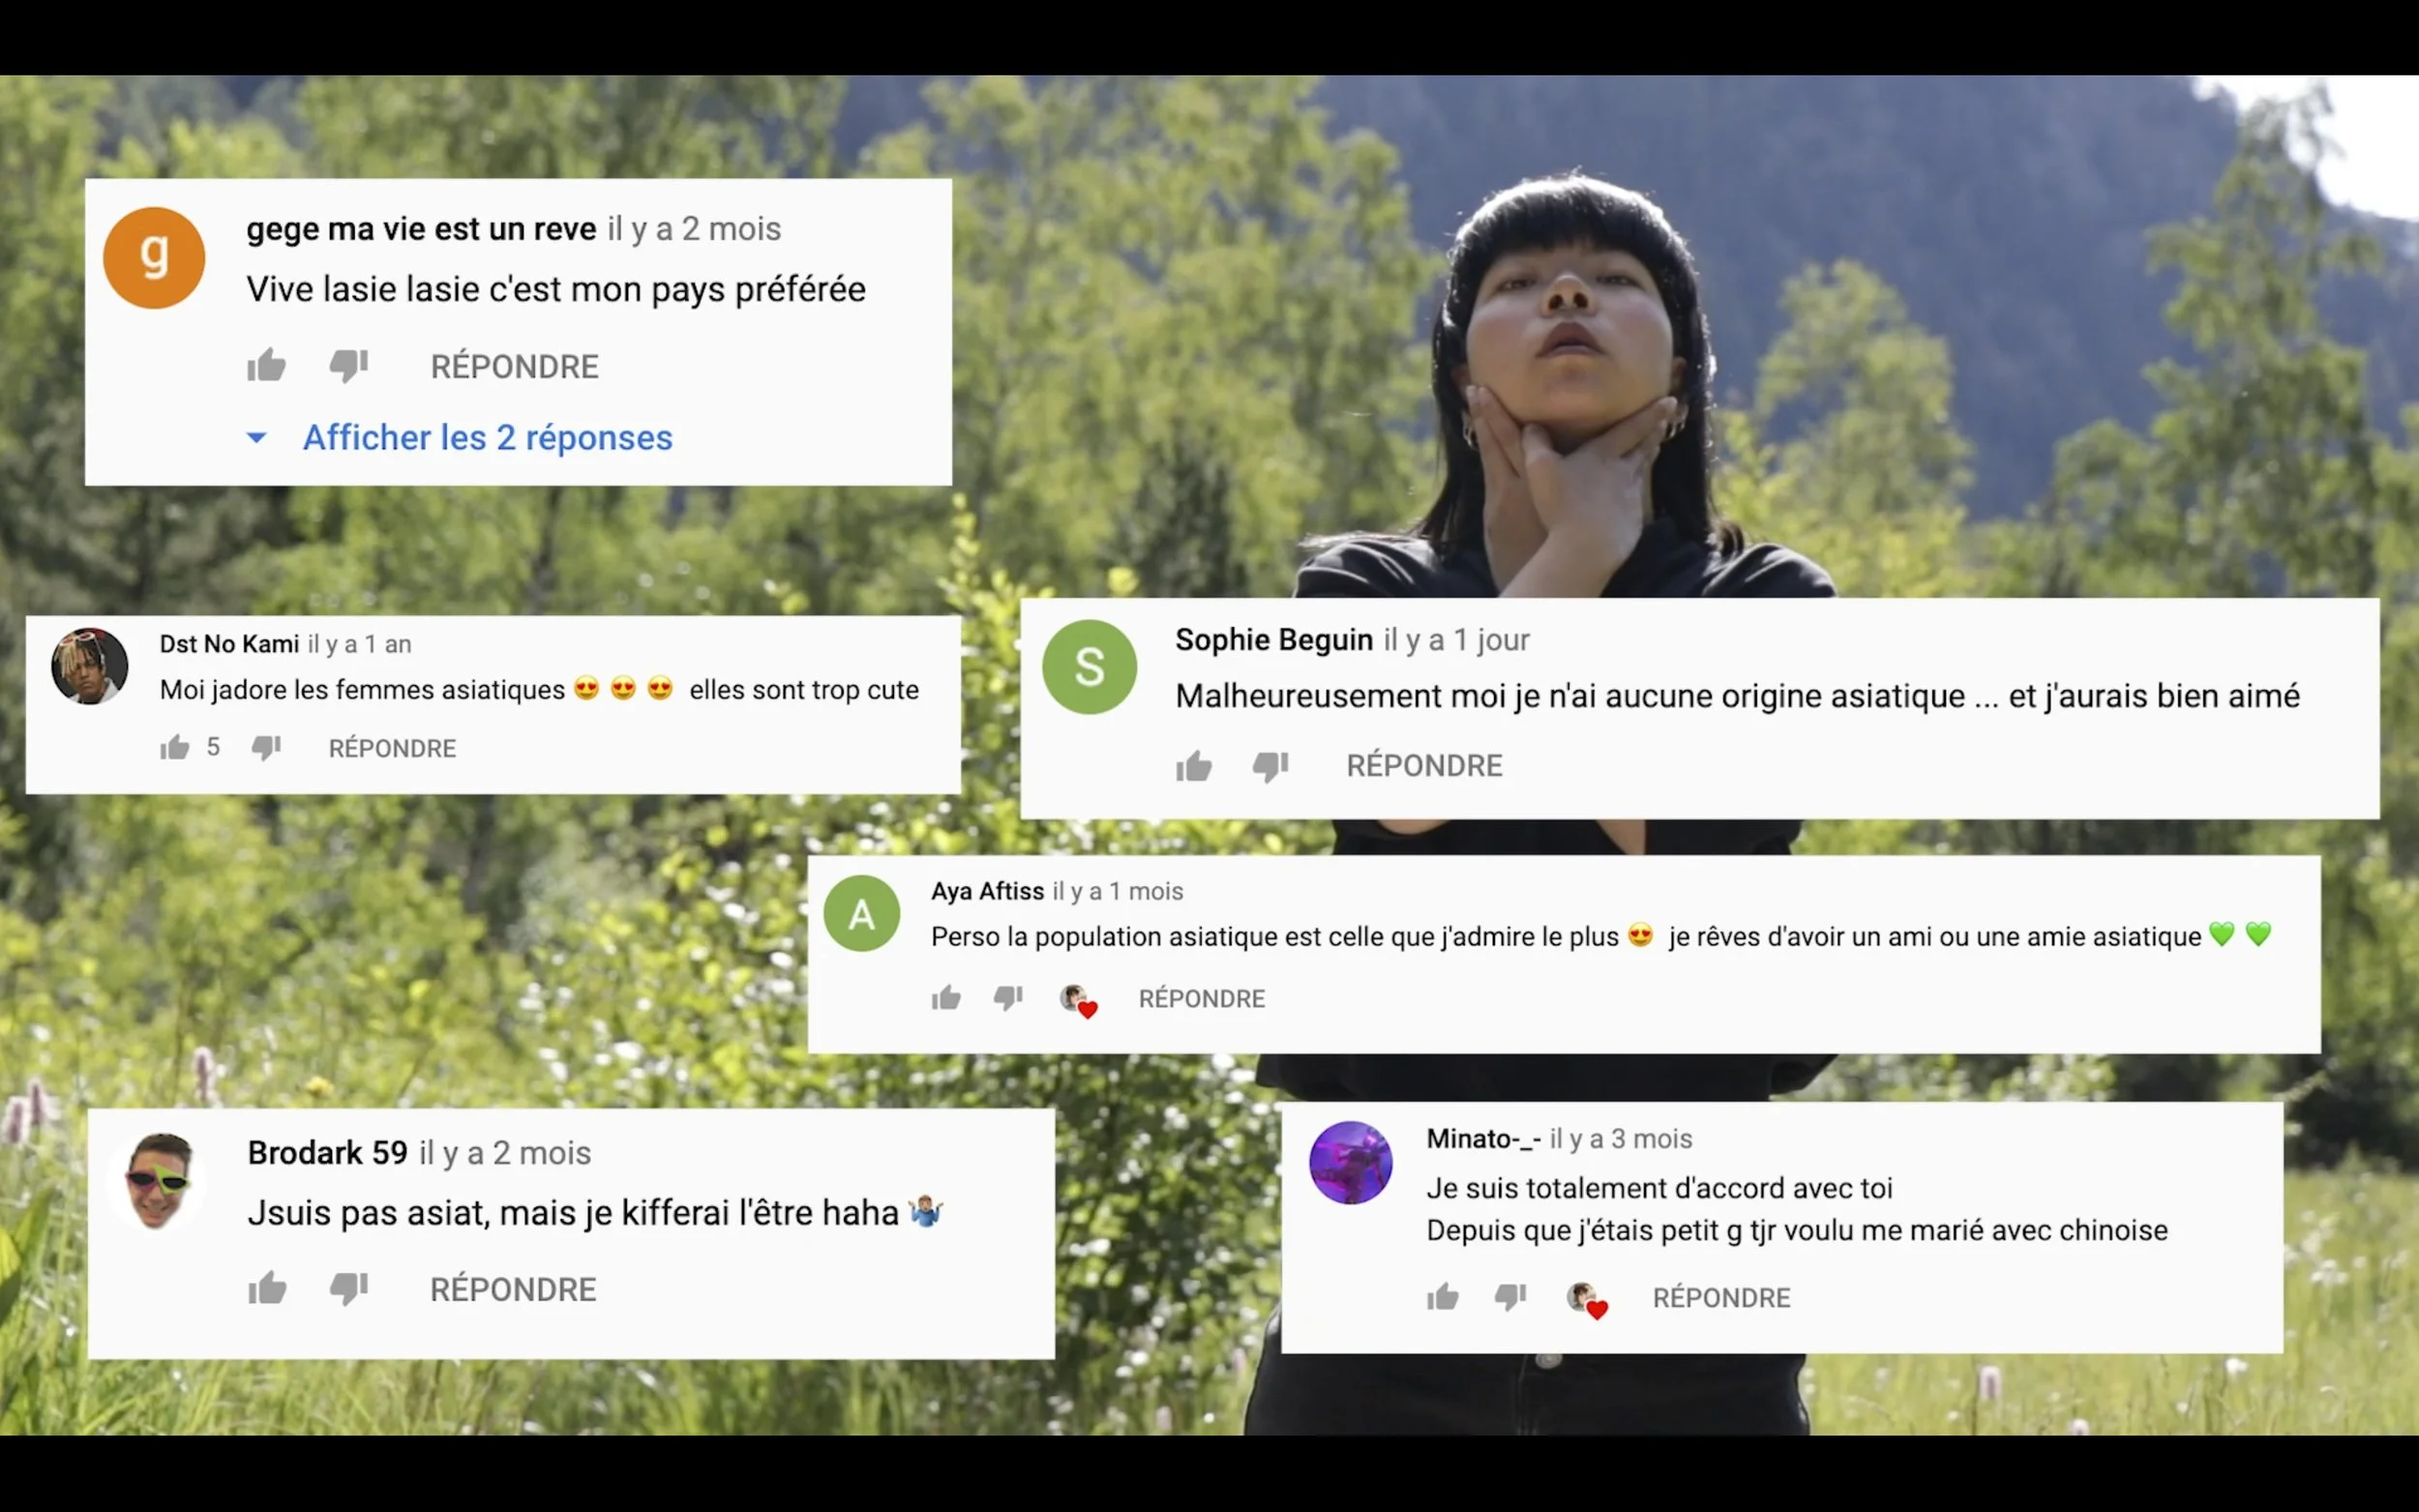Viewport: 2419px width, 1512px height.
Task: Dislike the gege ma vie est un reve comment
Action: click(x=349, y=367)
